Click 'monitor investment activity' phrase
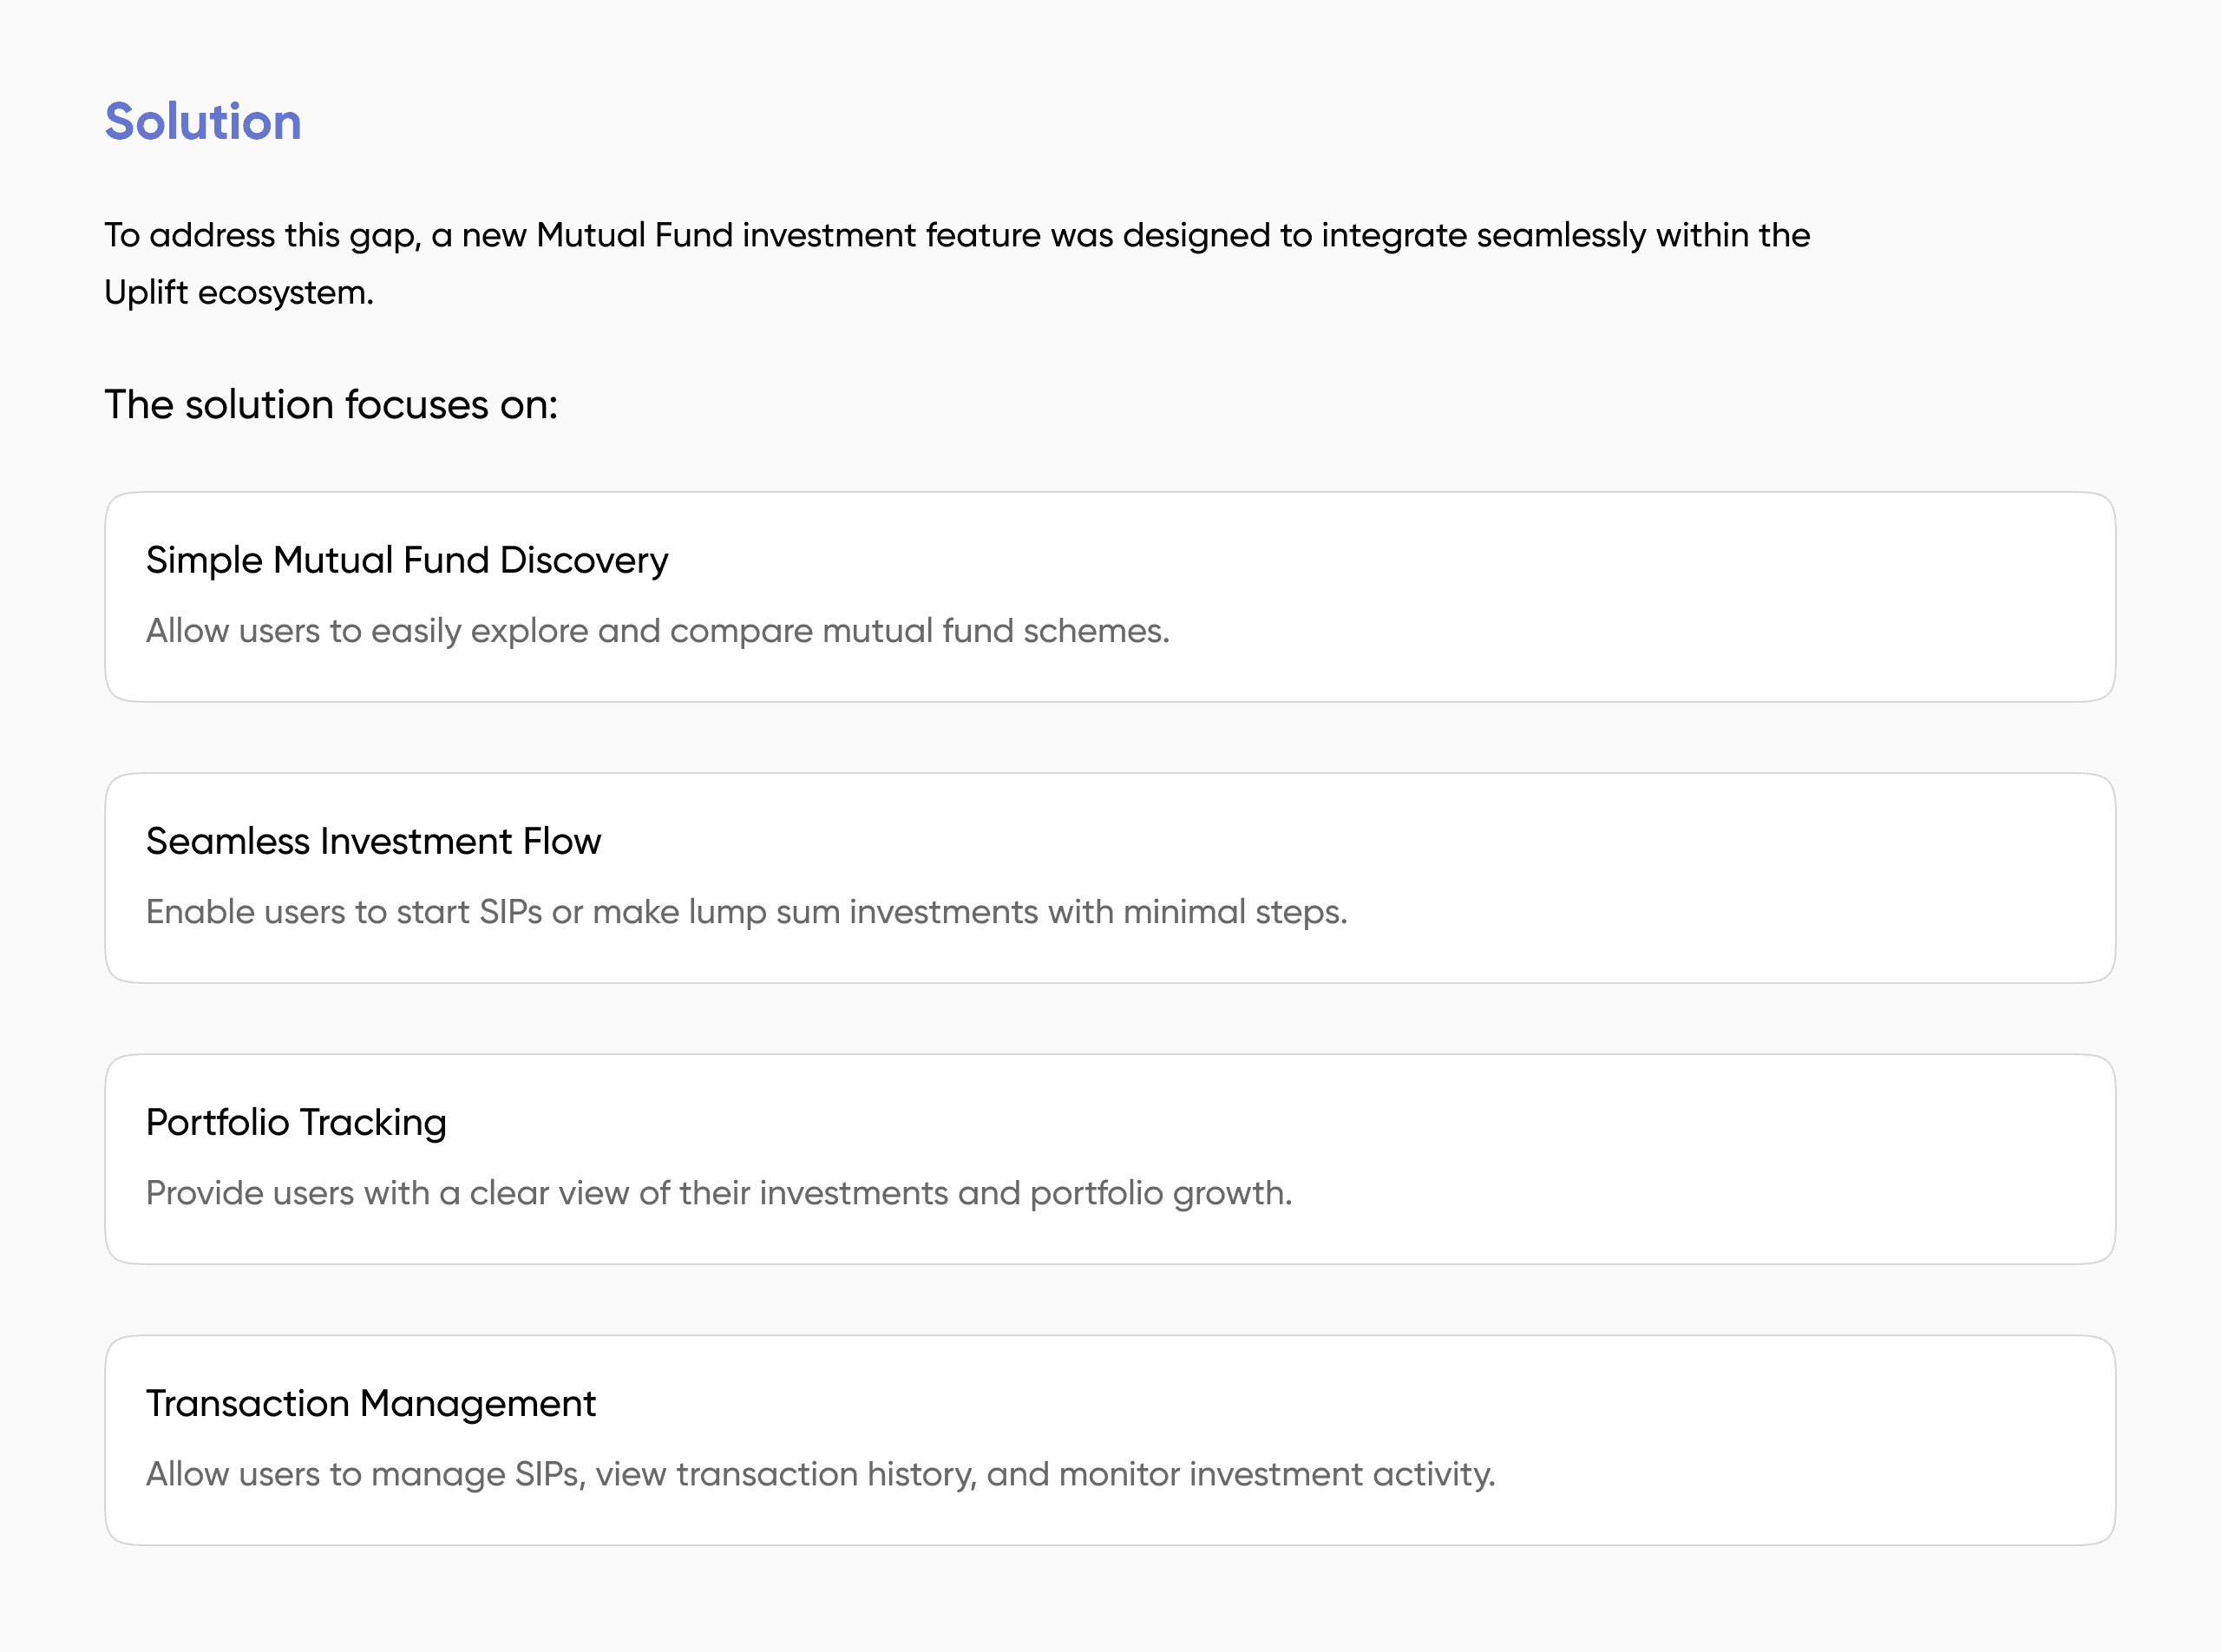Image resolution: width=2221 pixels, height=1652 pixels. coord(1276,1474)
